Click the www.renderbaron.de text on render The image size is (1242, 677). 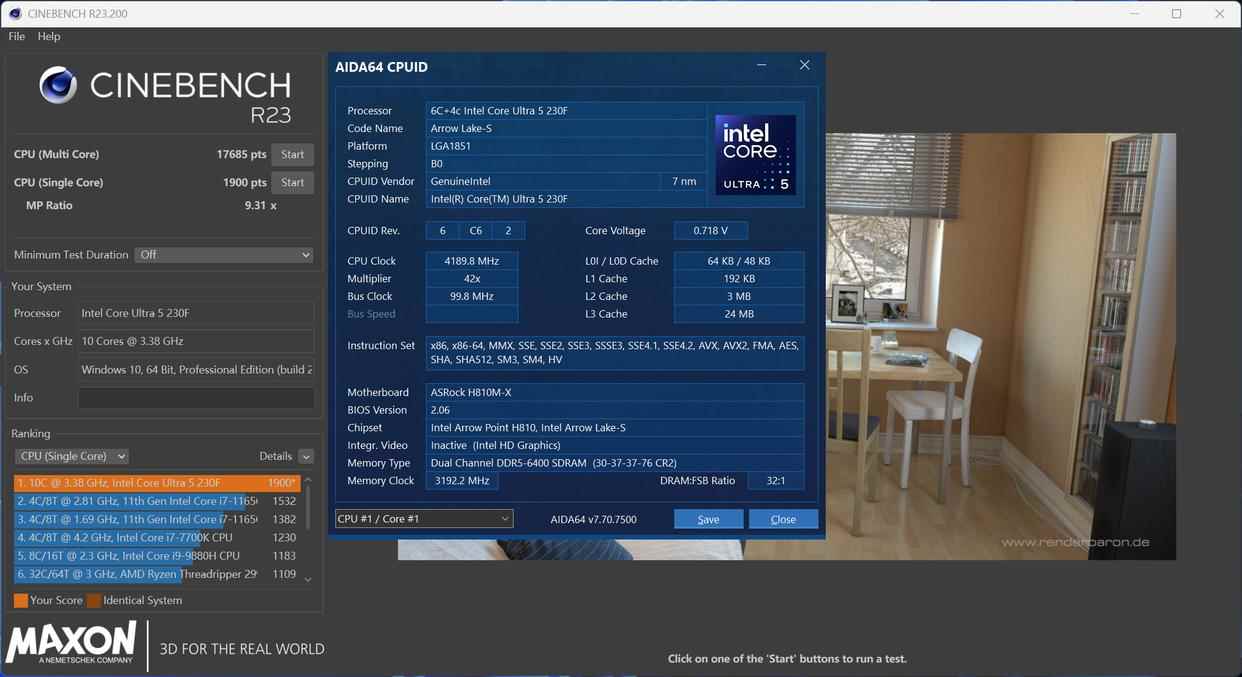pos(1075,542)
